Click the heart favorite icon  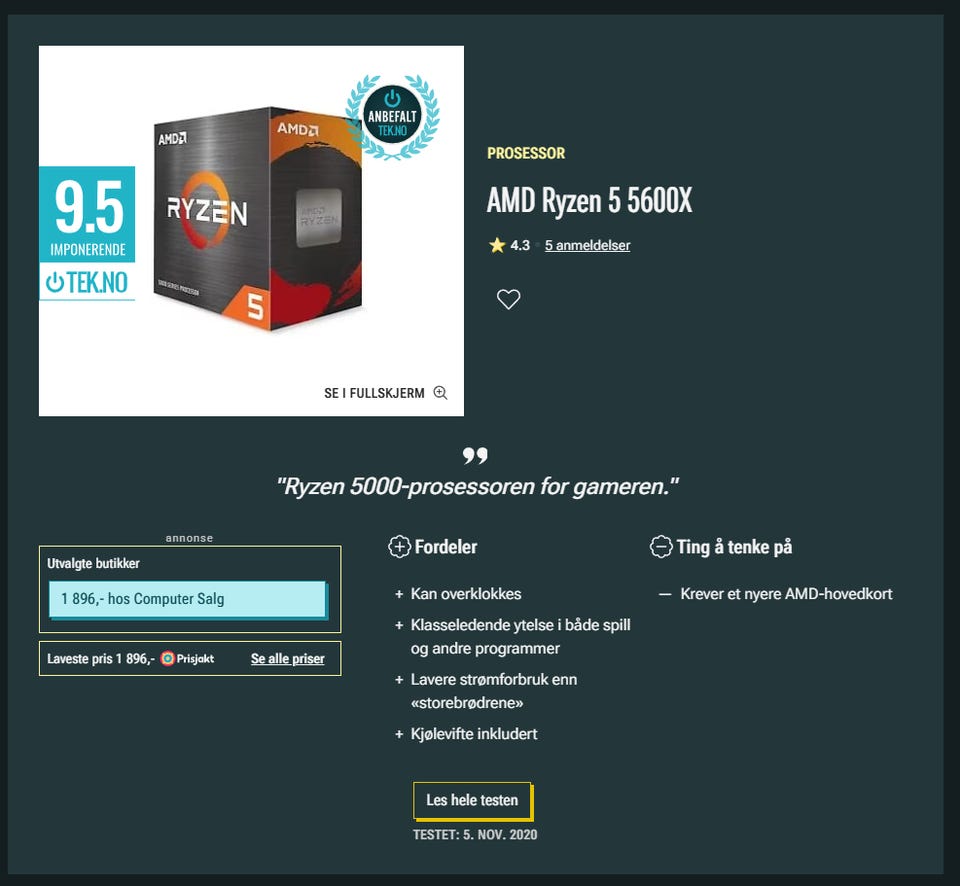pos(508,299)
